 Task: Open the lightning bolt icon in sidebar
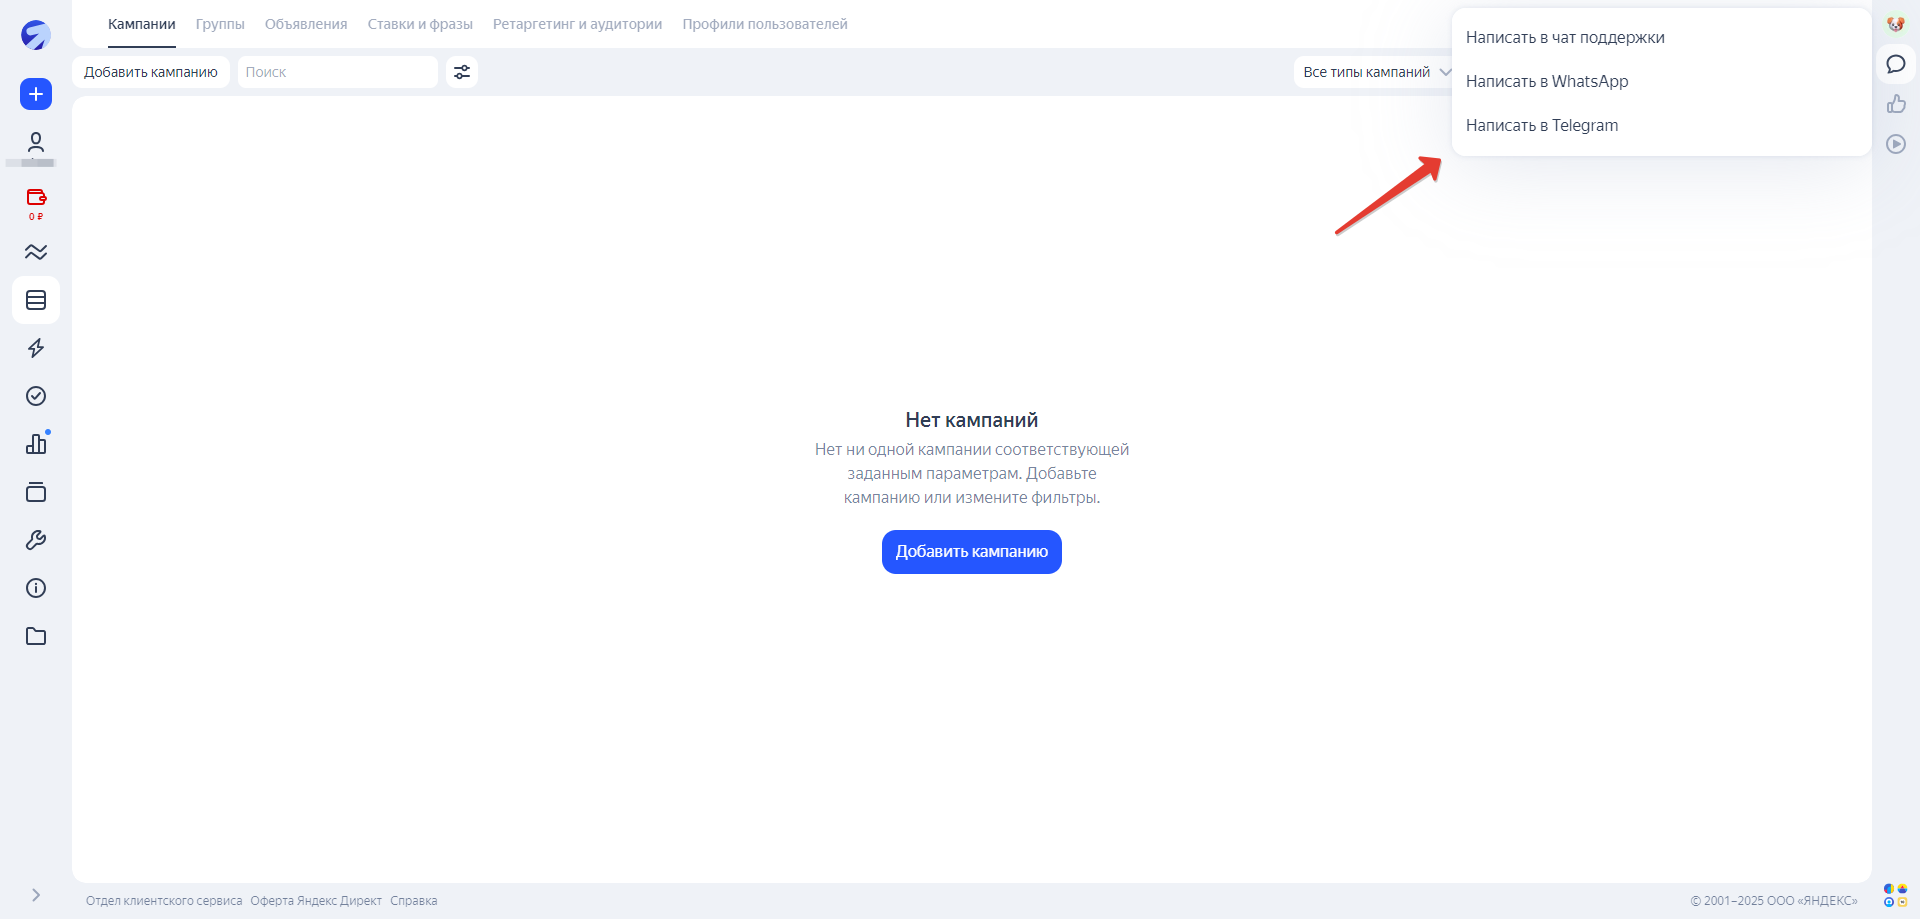pos(36,348)
